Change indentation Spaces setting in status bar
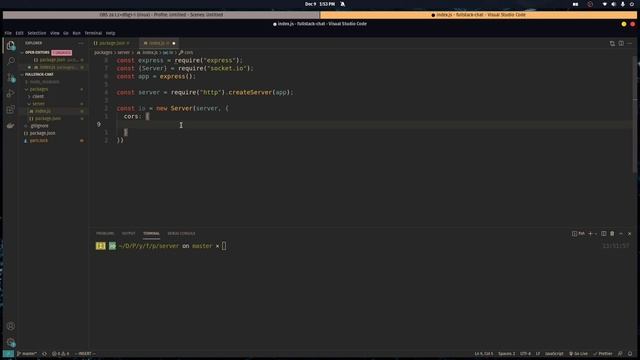 coord(507,353)
